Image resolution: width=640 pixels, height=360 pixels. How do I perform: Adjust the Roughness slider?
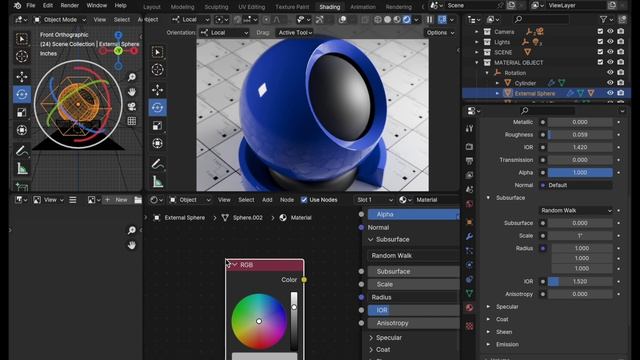(580, 135)
